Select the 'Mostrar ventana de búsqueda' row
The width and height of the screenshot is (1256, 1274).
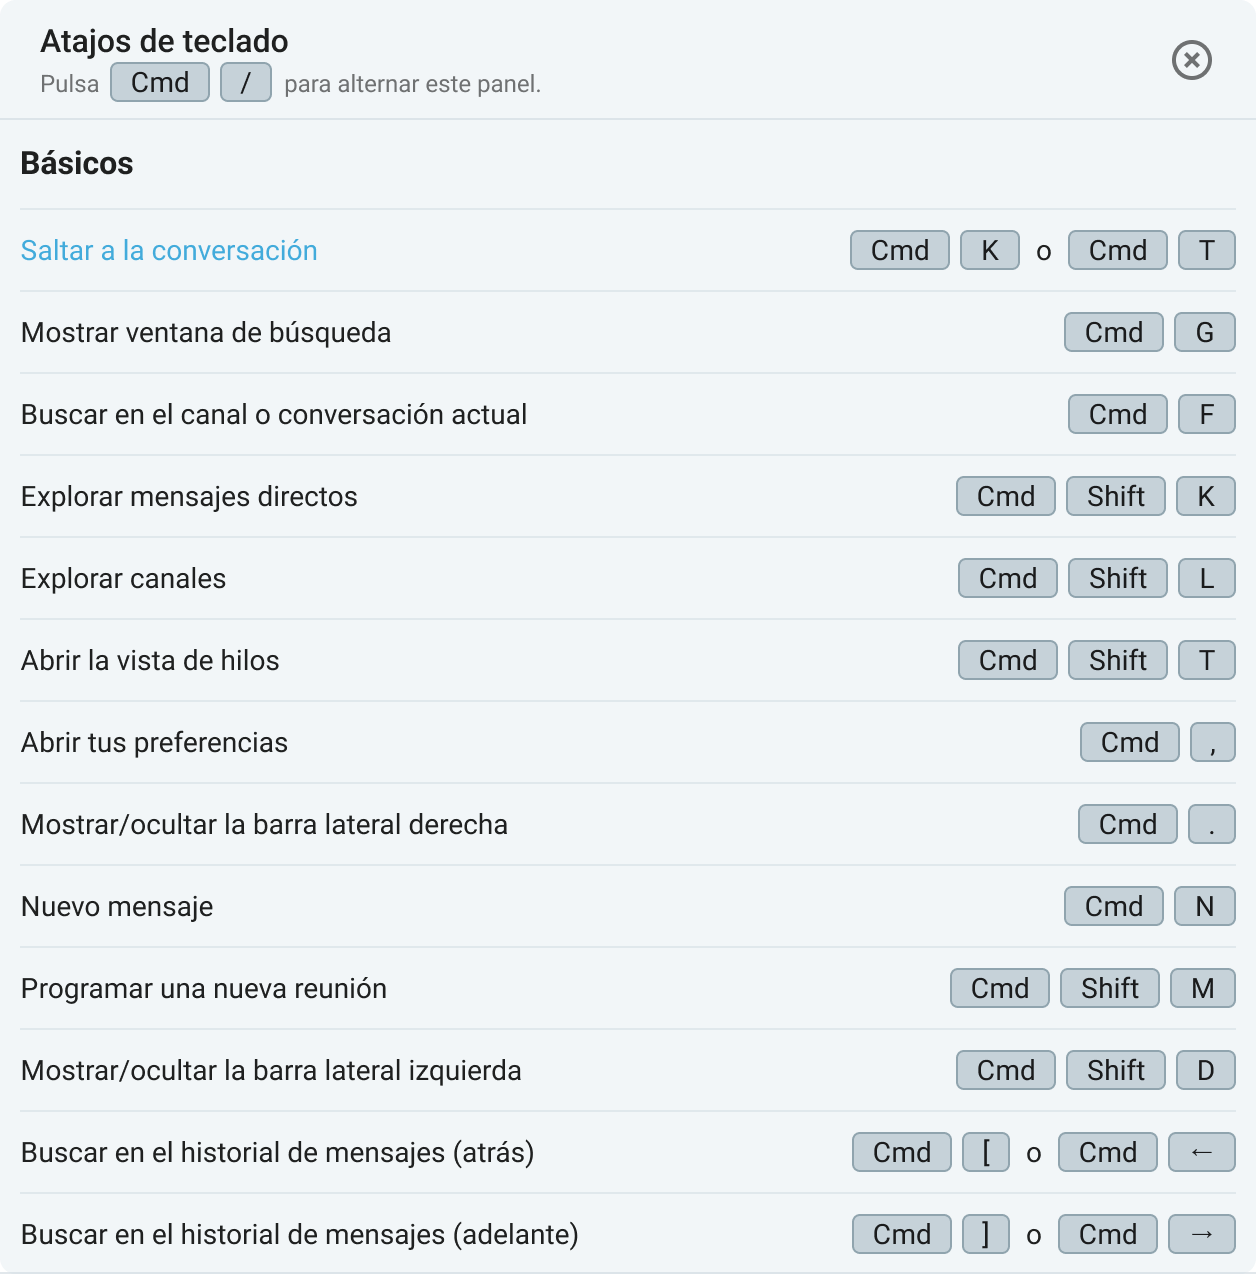tap(206, 332)
